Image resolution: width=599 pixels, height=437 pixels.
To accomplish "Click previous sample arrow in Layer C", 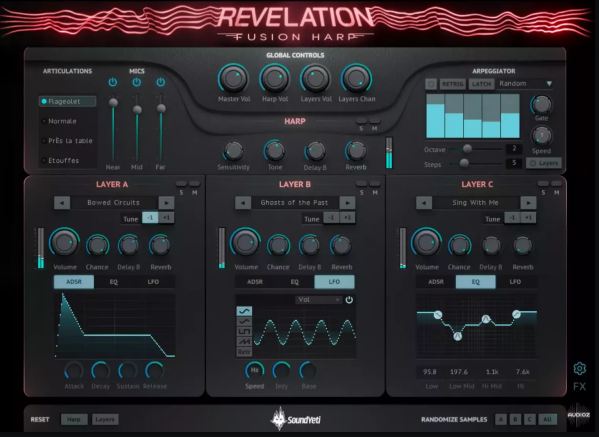I will 424,203.
